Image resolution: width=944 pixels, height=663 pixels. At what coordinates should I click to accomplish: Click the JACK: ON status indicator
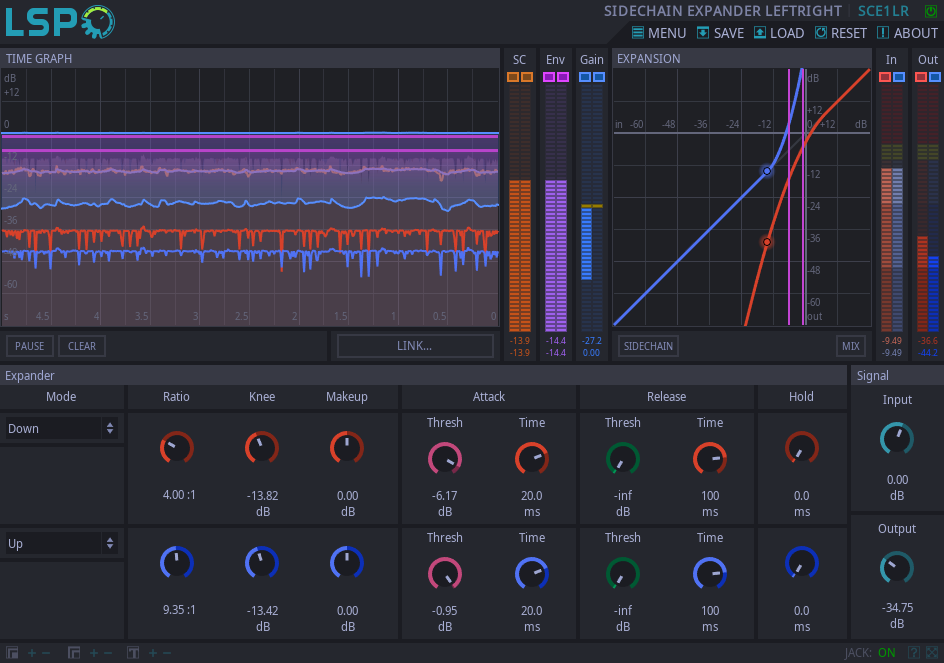click(x=870, y=653)
